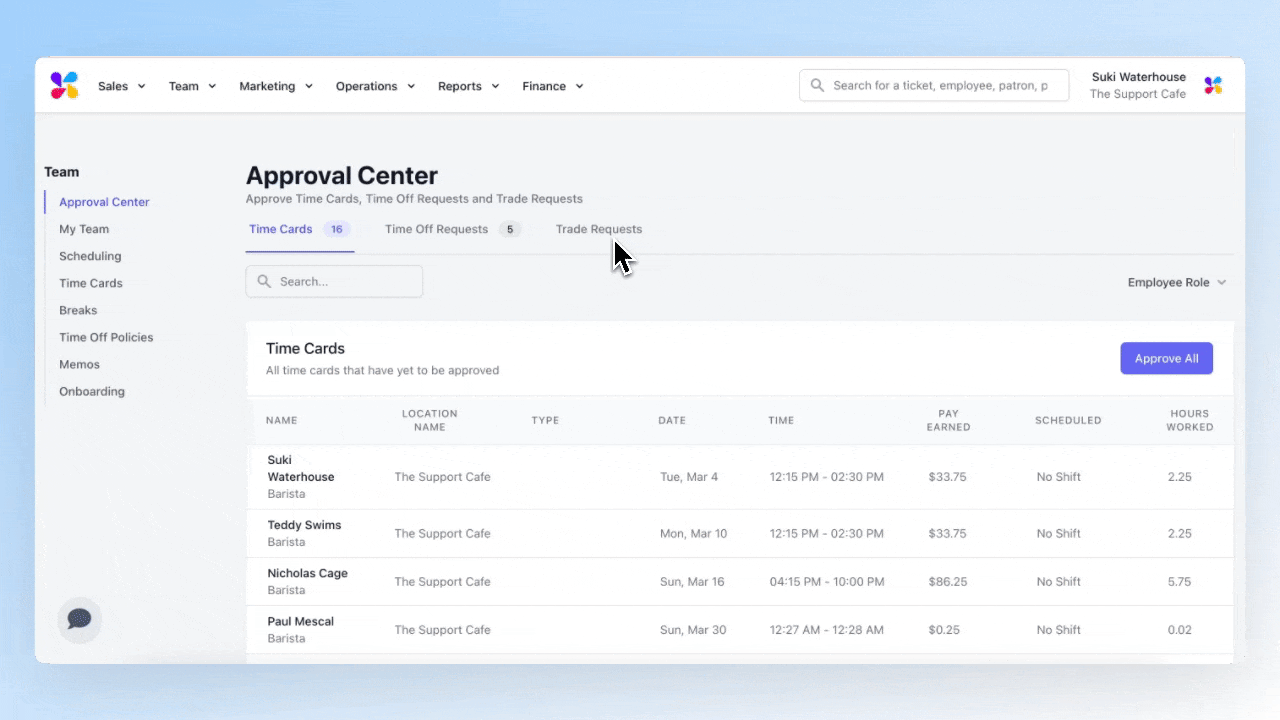Image resolution: width=1280 pixels, height=720 pixels.
Task: Click the 16 badge on Time Cards tab
Action: point(337,229)
